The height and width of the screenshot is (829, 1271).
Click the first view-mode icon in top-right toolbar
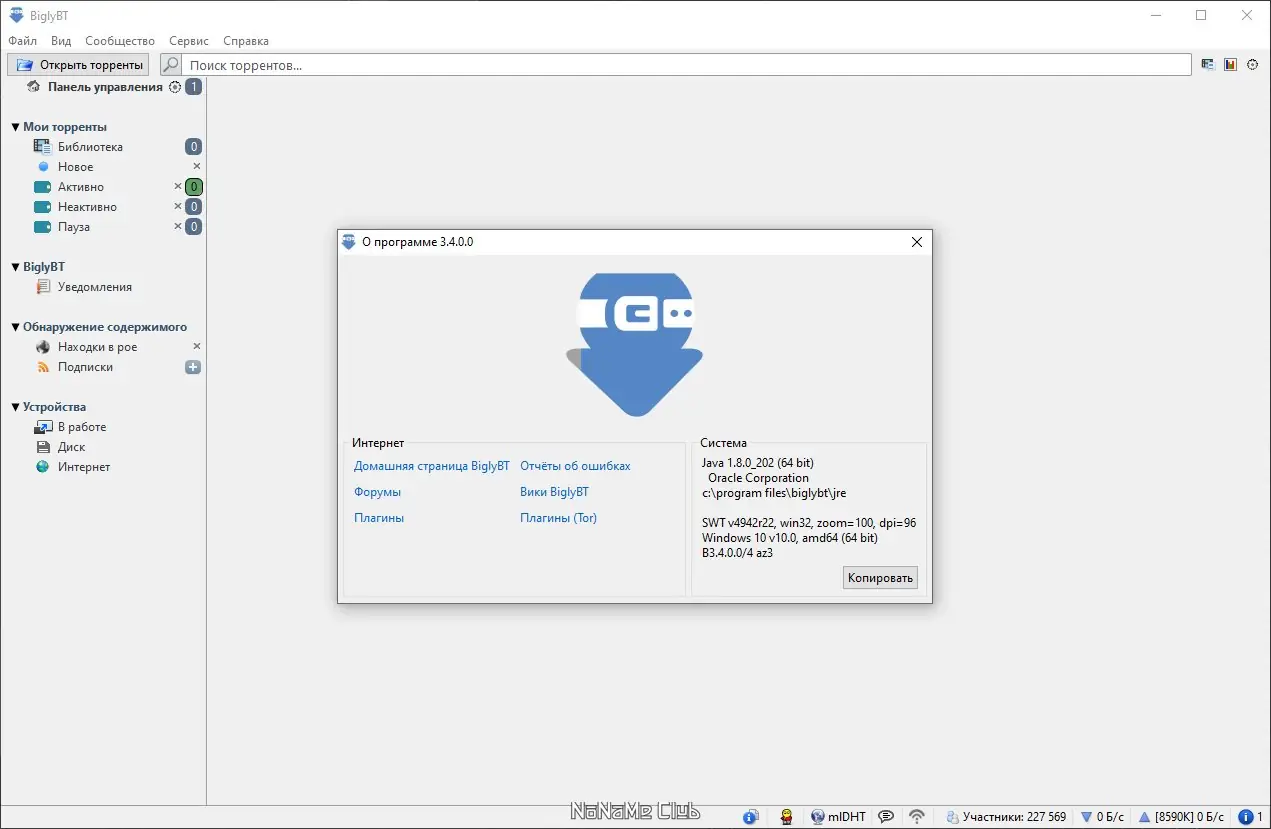(1208, 65)
